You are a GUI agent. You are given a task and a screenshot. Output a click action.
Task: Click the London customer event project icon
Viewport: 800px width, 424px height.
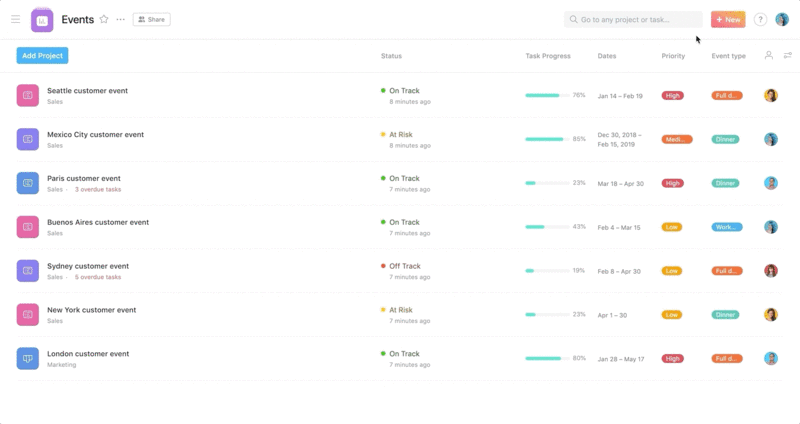pyautogui.click(x=28, y=358)
